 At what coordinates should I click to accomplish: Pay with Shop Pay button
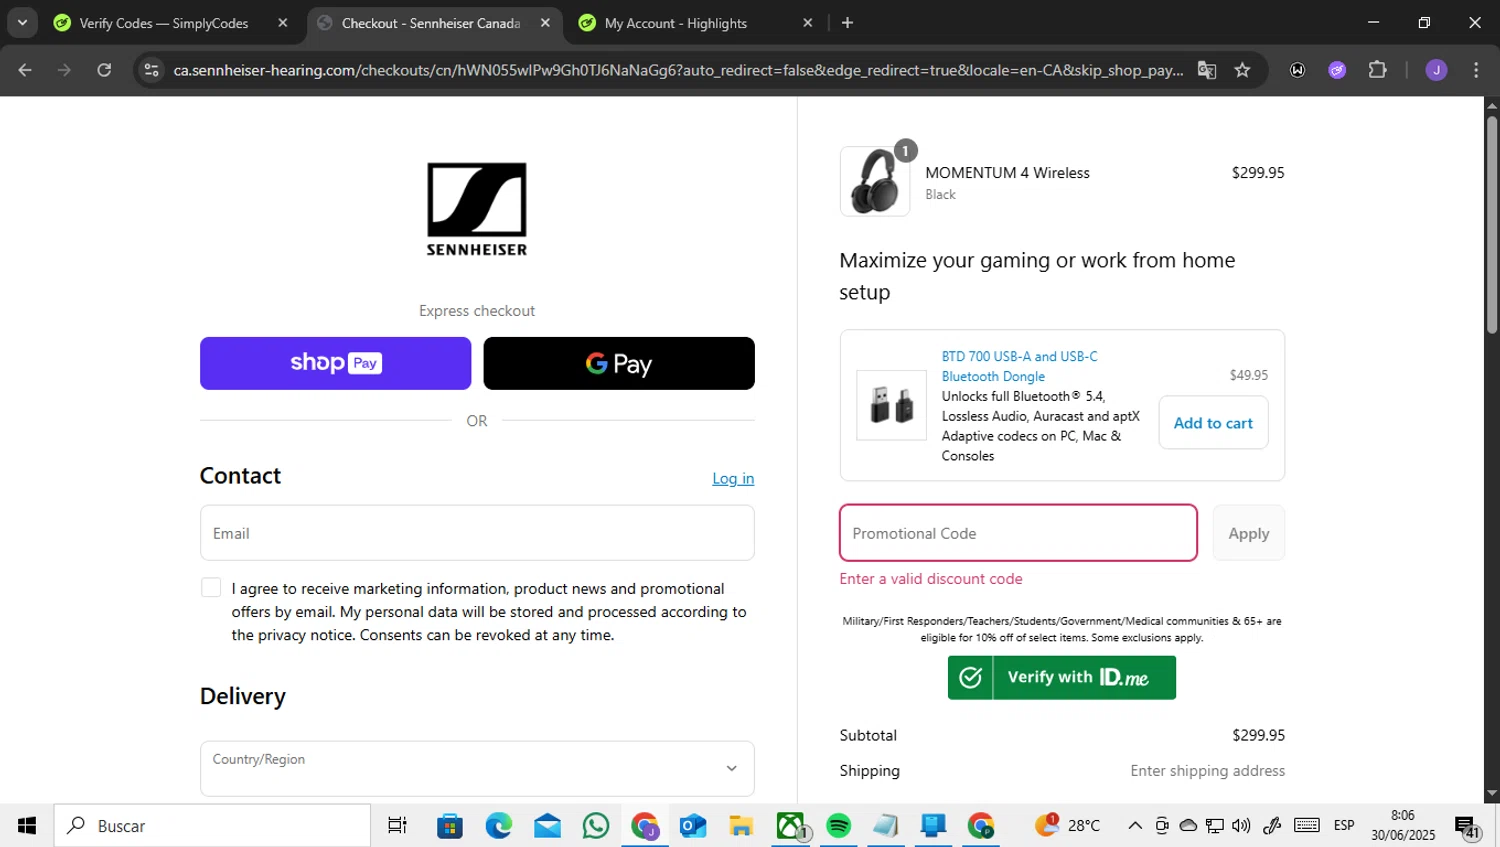pyautogui.click(x=335, y=363)
